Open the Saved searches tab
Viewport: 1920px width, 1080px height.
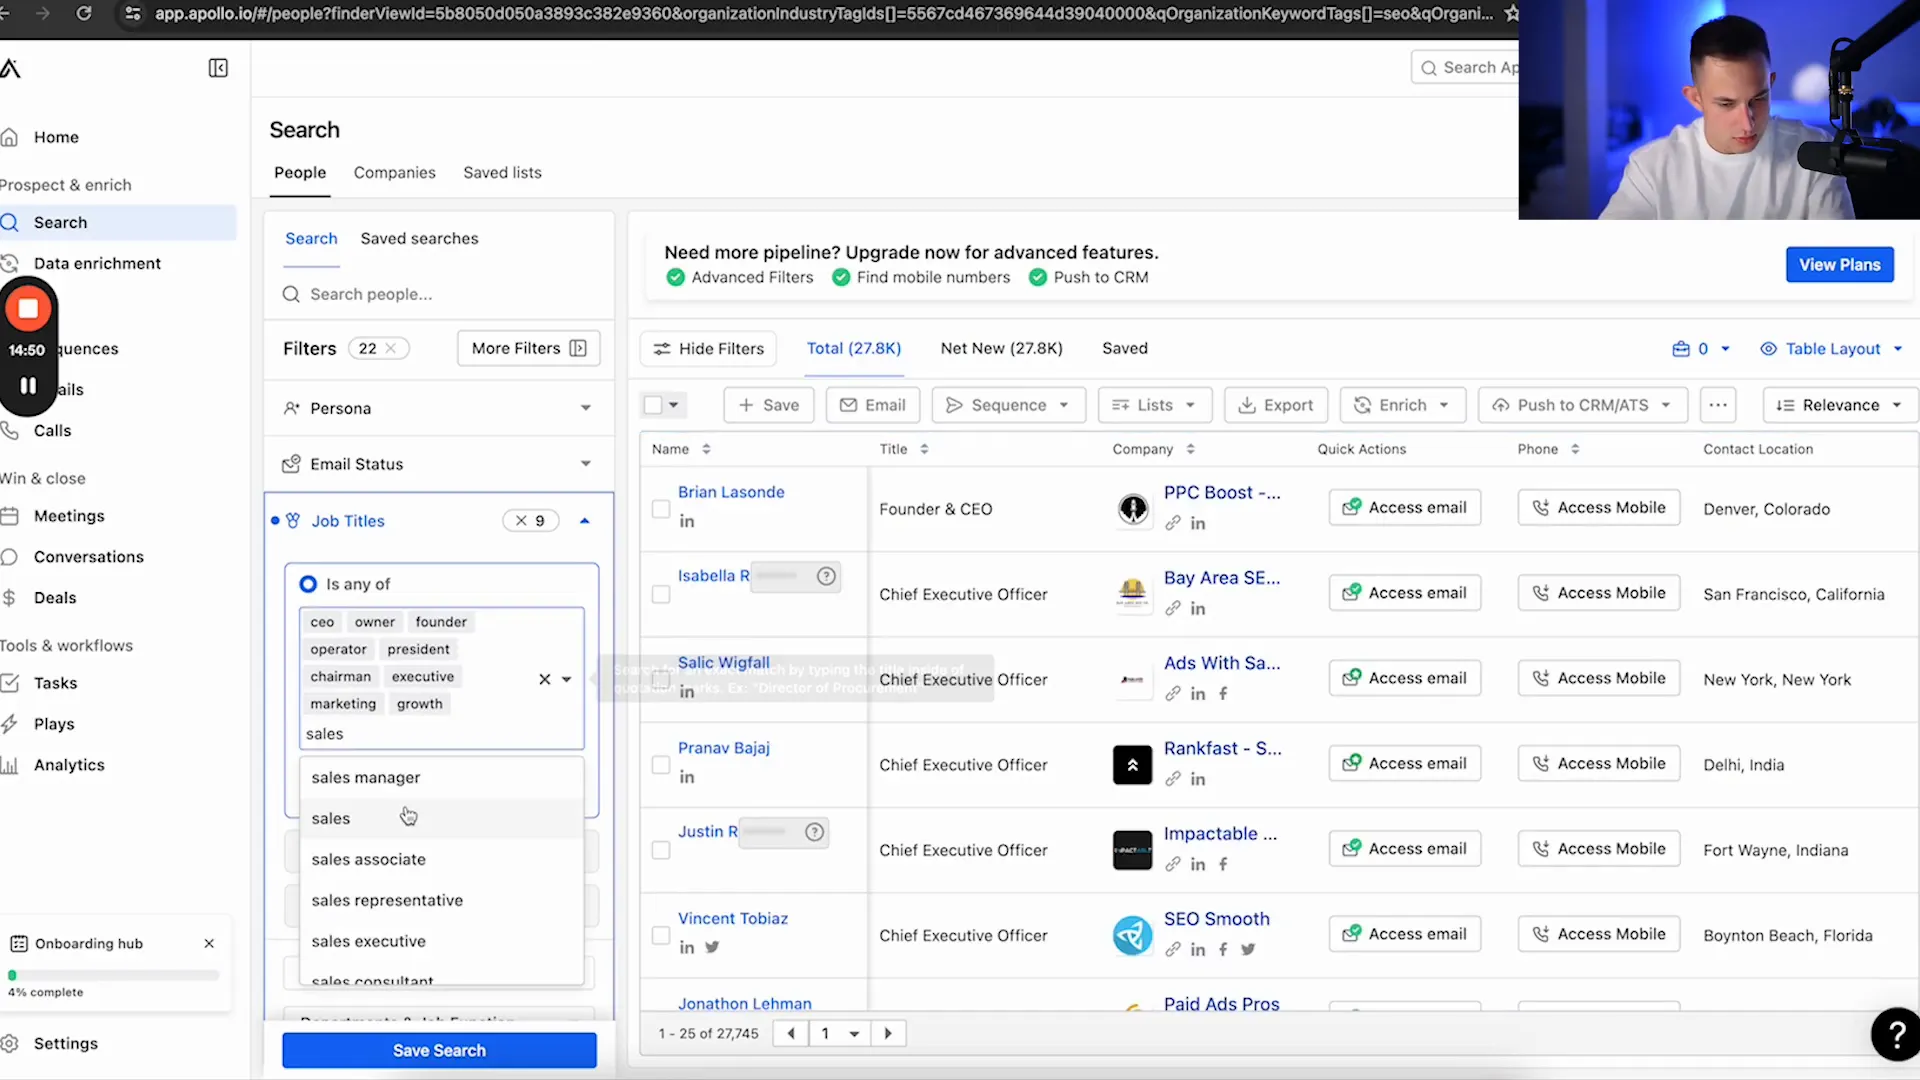(x=419, y=239)
